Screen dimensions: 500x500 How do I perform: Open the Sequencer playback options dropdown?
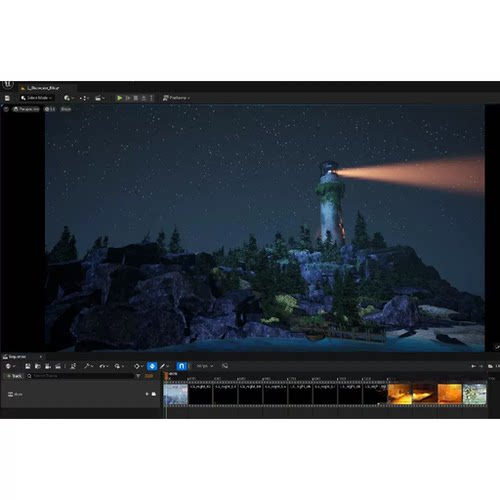(x=104, y=366)
